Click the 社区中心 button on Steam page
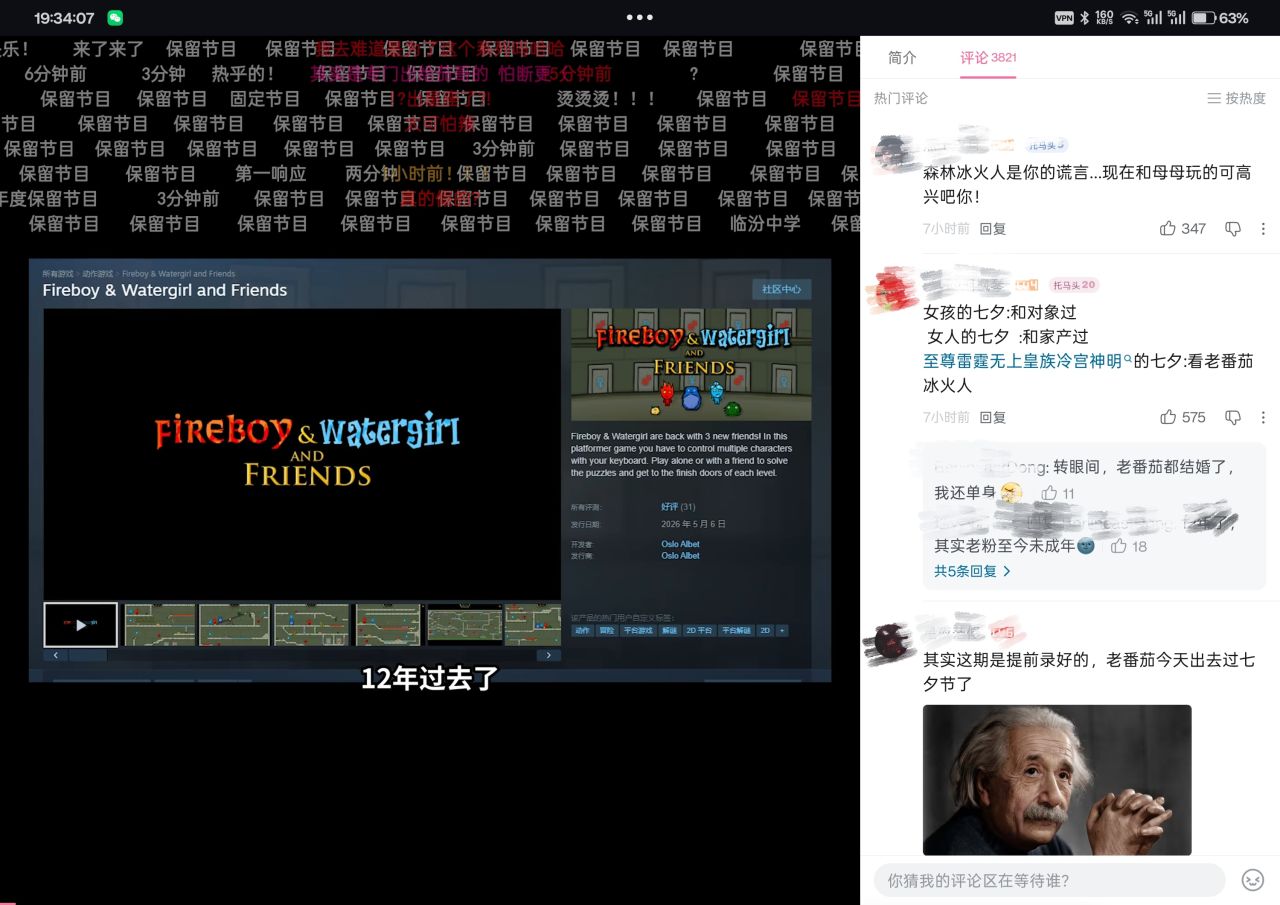This screenshot has height=905, width=1280. point(782,289)
